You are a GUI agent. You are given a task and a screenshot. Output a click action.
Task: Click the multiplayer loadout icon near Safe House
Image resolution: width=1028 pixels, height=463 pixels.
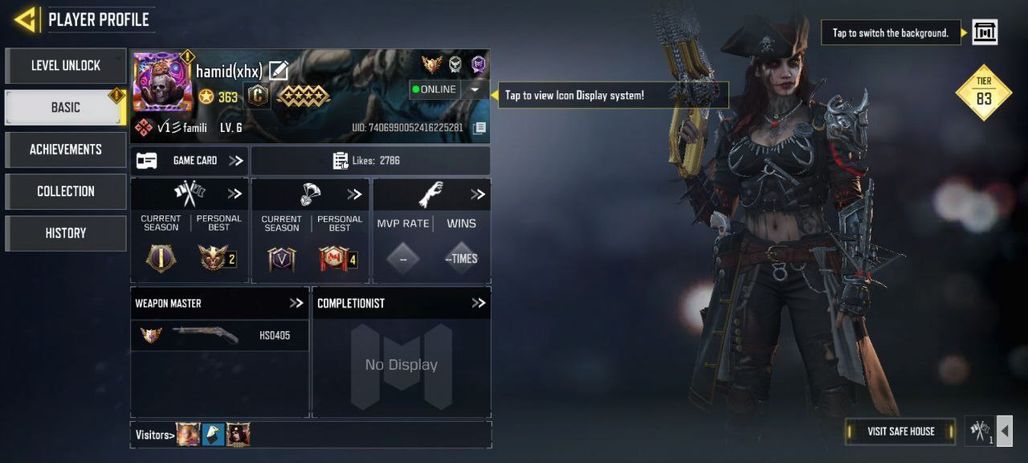[x=981, y=432]
